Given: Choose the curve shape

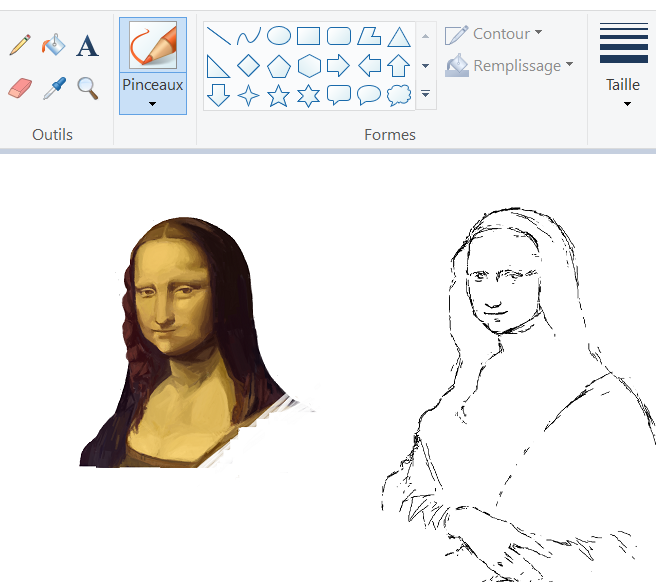Looking at the screenshot, I should [x=249, y=36].
